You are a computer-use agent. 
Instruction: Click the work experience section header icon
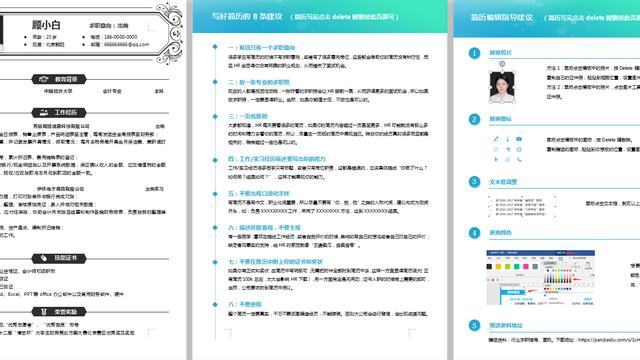click(x=44, y=113)
